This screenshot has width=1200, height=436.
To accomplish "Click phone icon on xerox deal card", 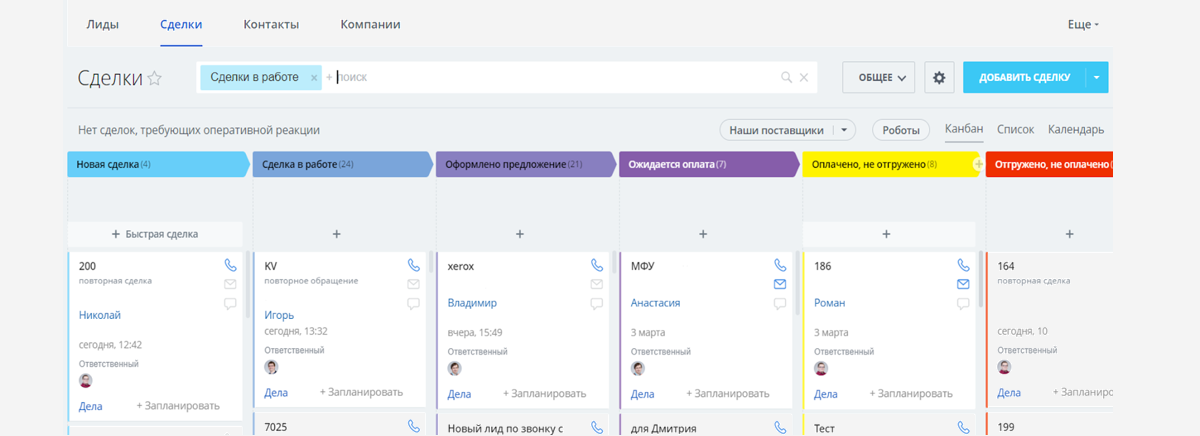I will 597,266.
